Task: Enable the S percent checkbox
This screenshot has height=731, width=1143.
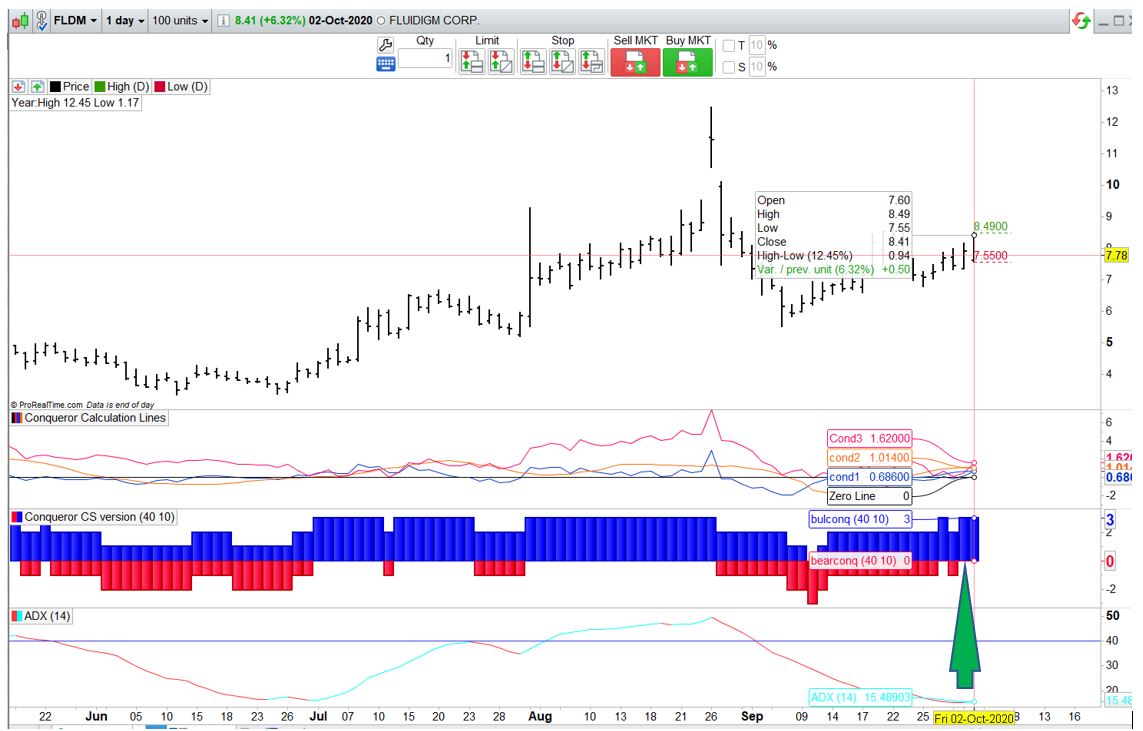Action: tap(728, 67)
